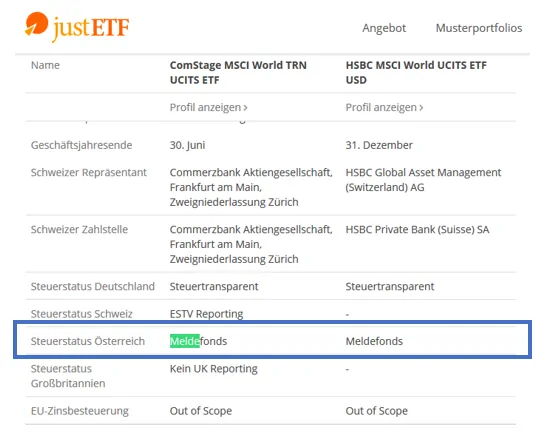
Task: Open the Musterportfolios menu
Action: pyautogui.click(x=479, y=28)
